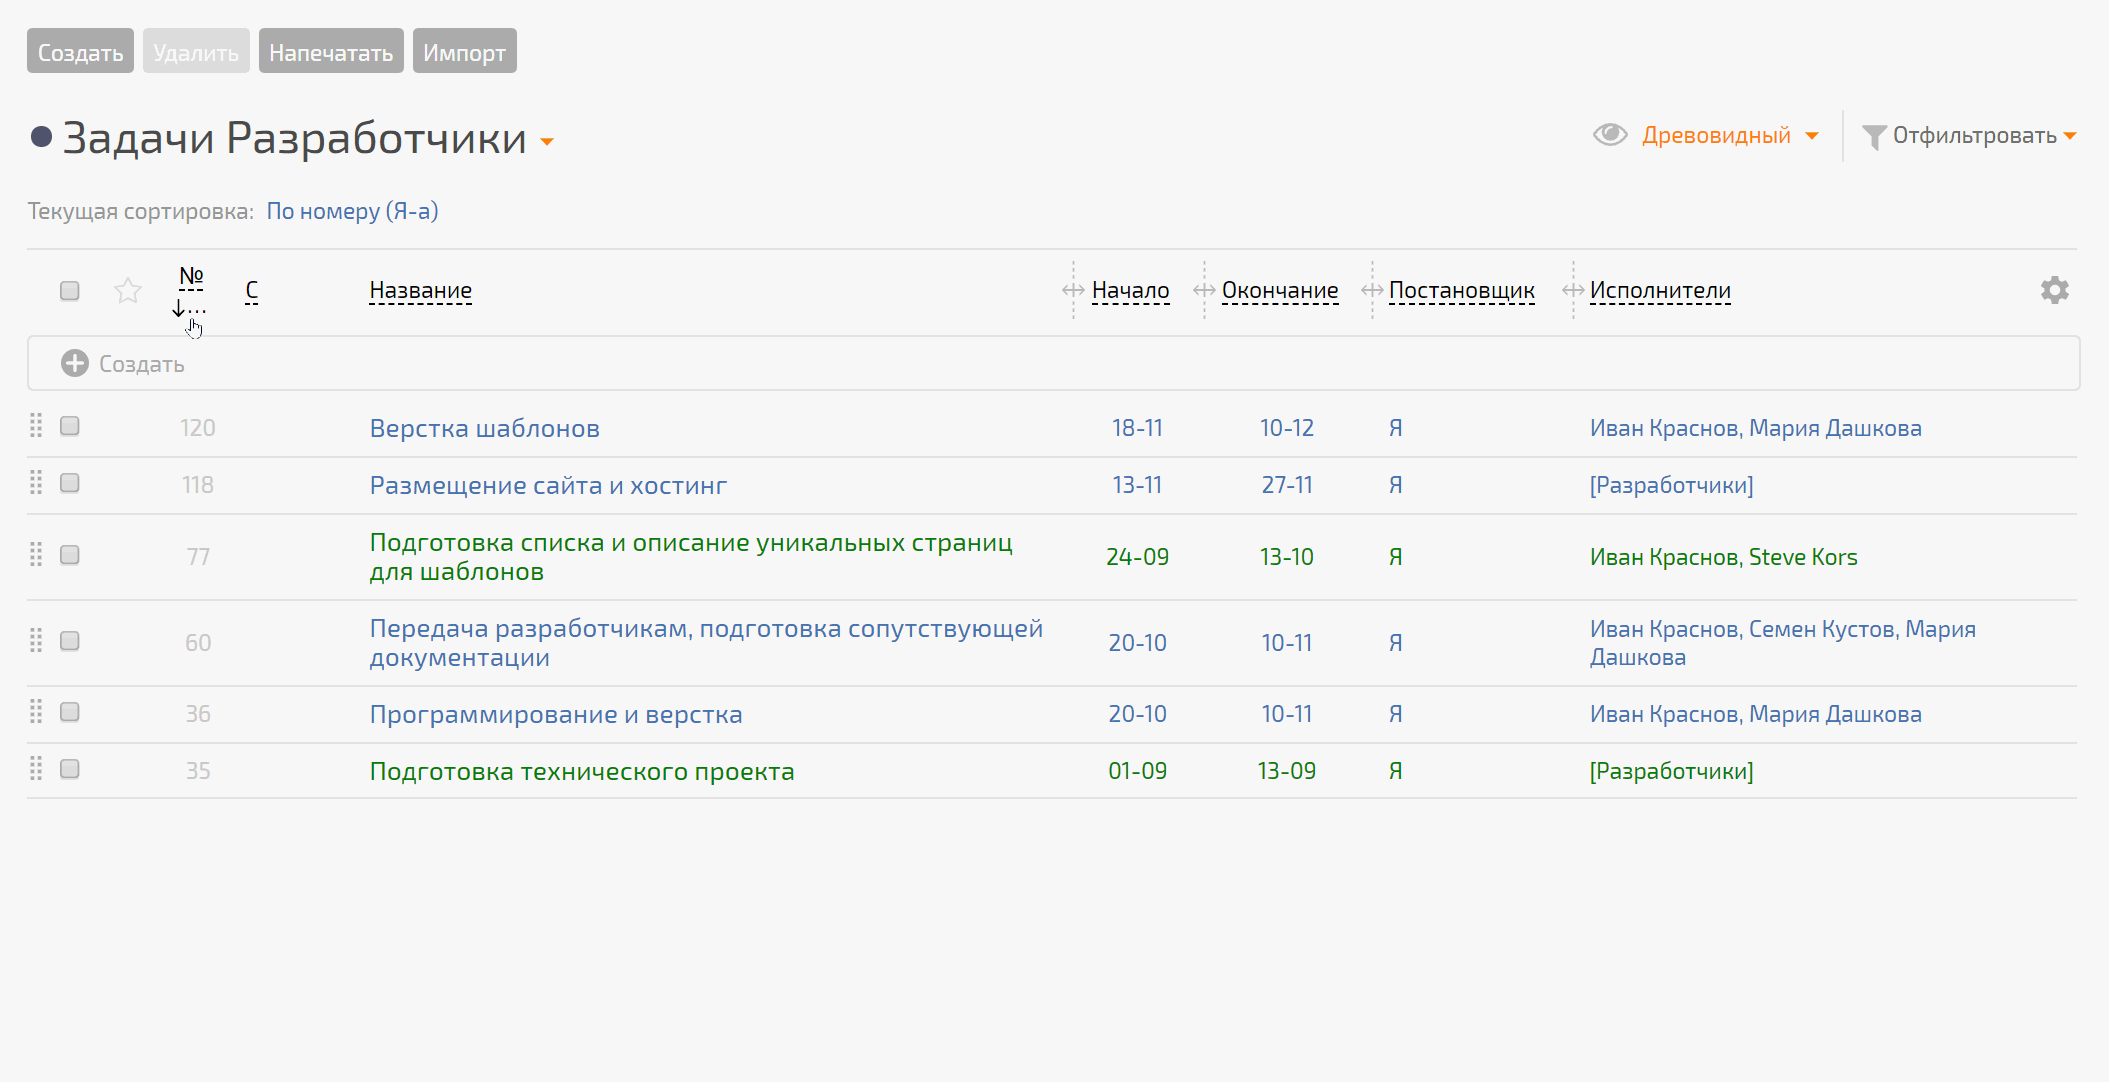Open table column settings gear
This screenshot has width=2109, height=1082.
click(2054, 290)
